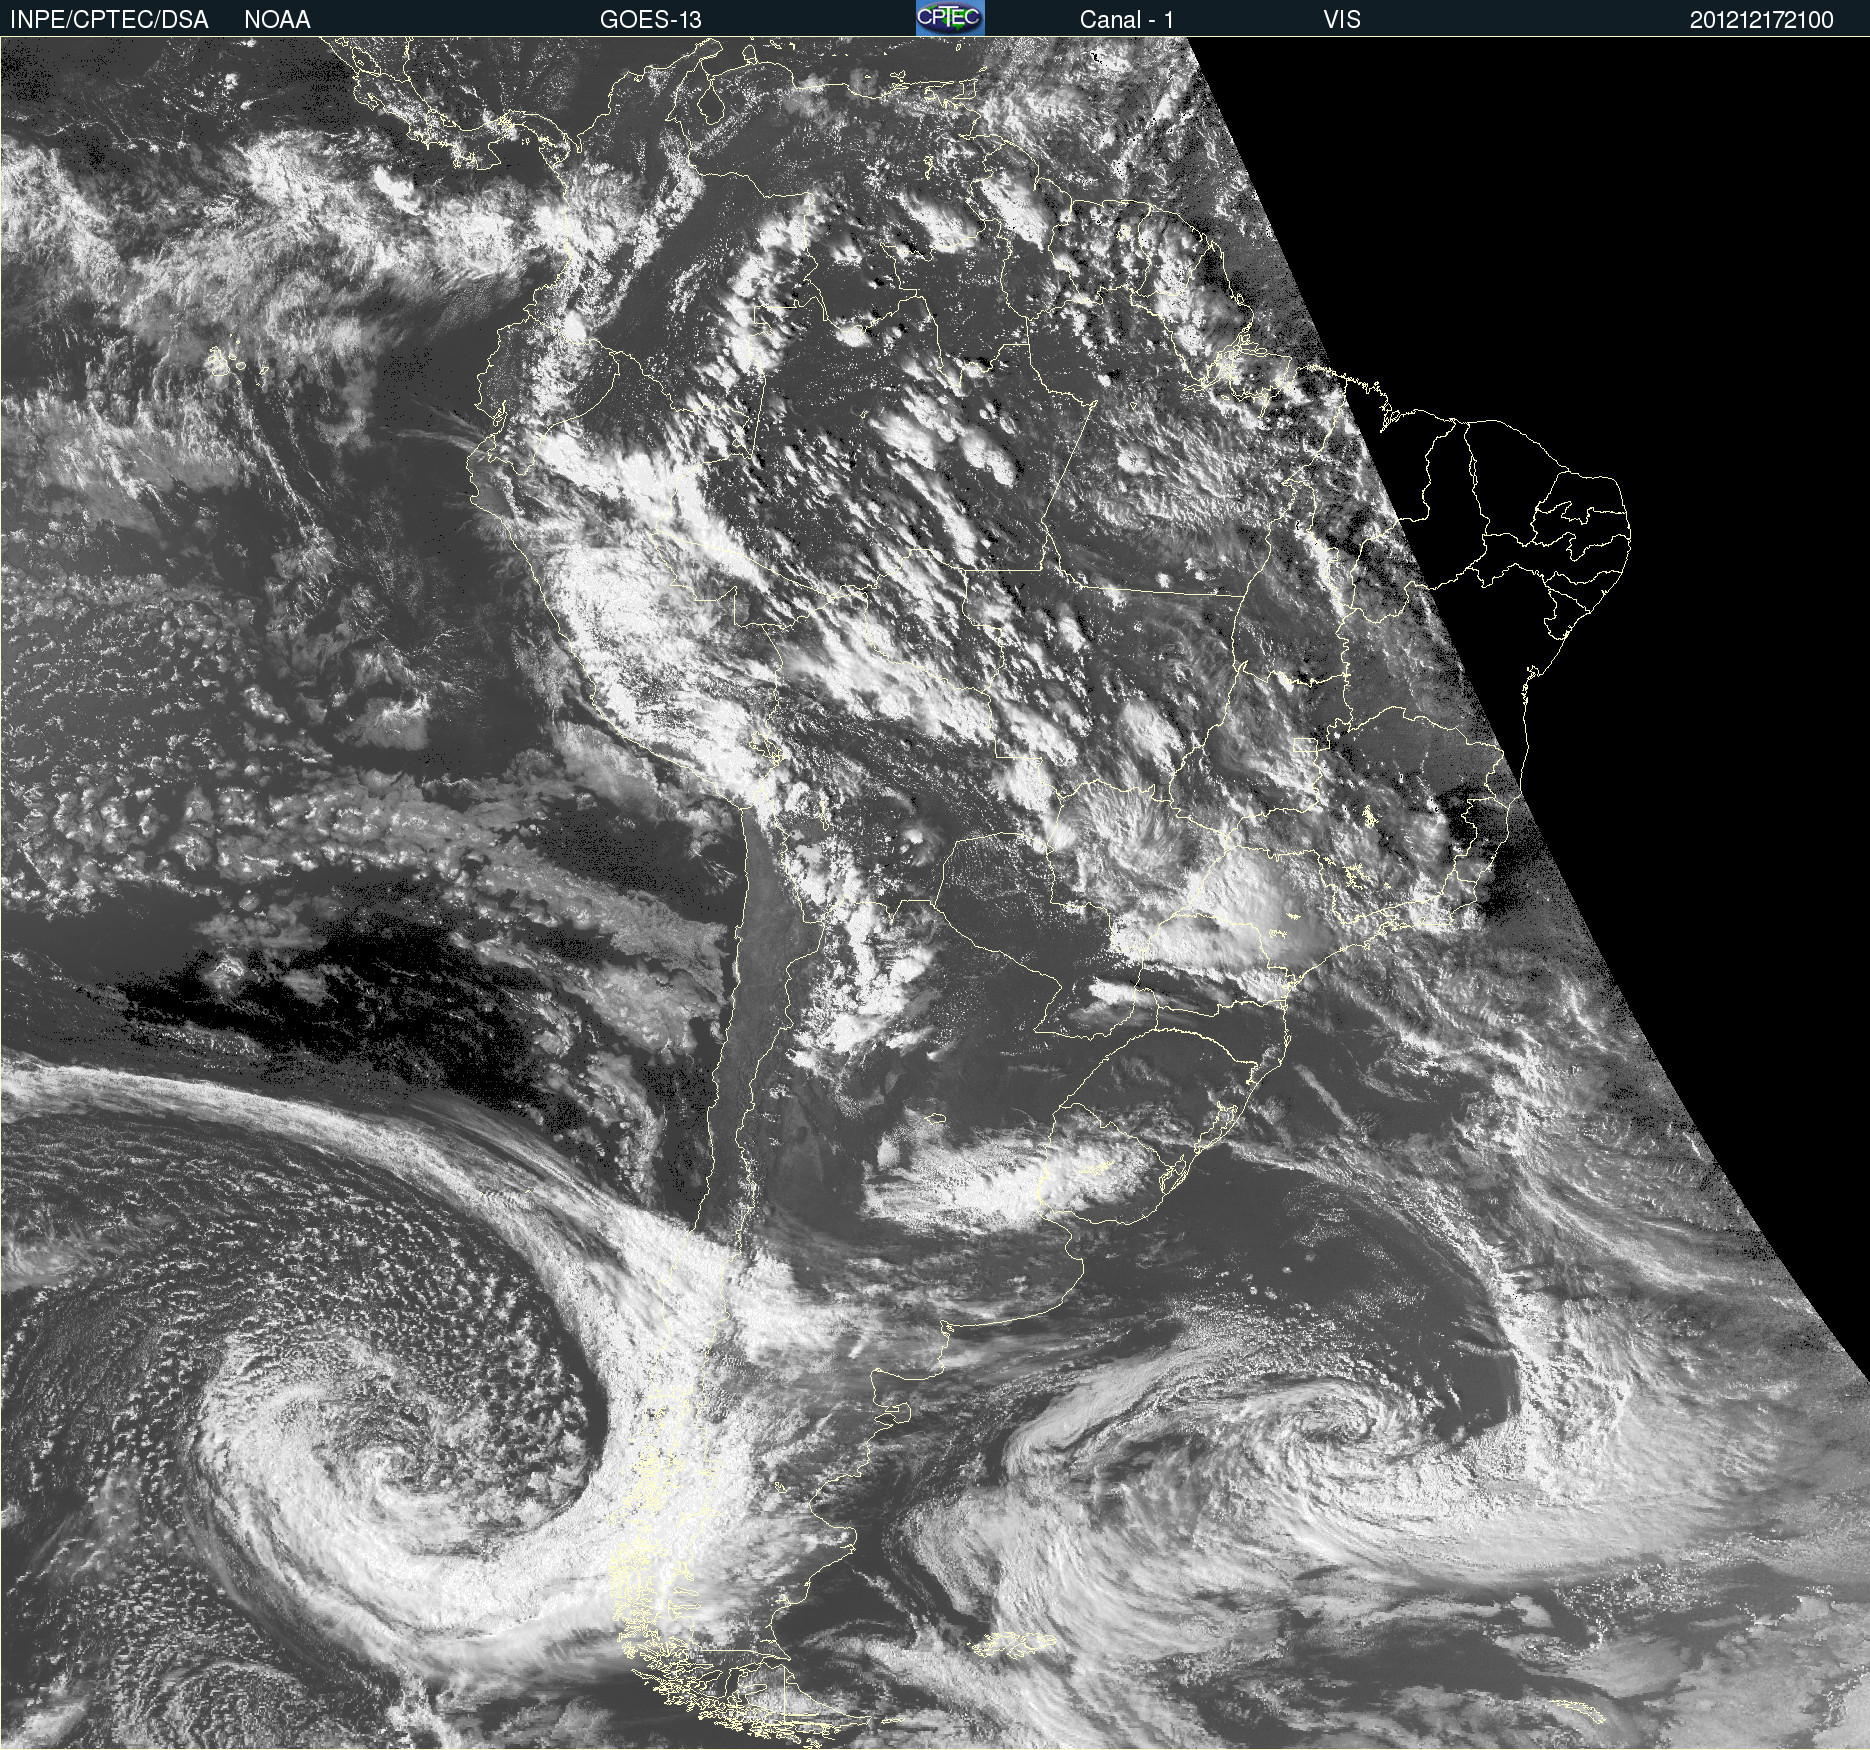Select the INPE/CPTEC/DSA header text
This screenshot has height=1750, width=1870.
[109, 20]
